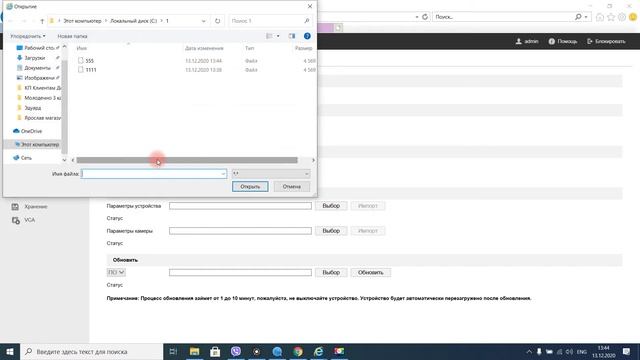This screenshot has height=360, width=640.
Task: Click the horizontal scrollbar right arrow
Action: (313, 160)
